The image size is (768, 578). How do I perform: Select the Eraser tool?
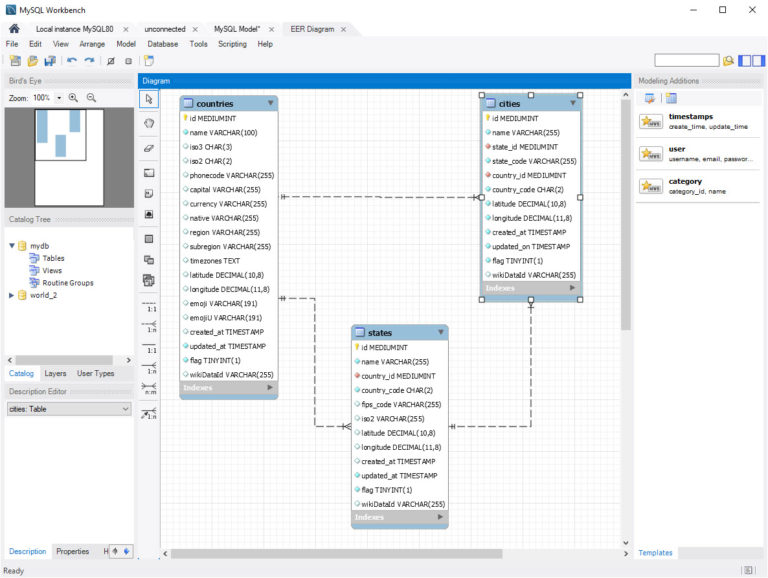pyautogui.click(x=149, y=148)
